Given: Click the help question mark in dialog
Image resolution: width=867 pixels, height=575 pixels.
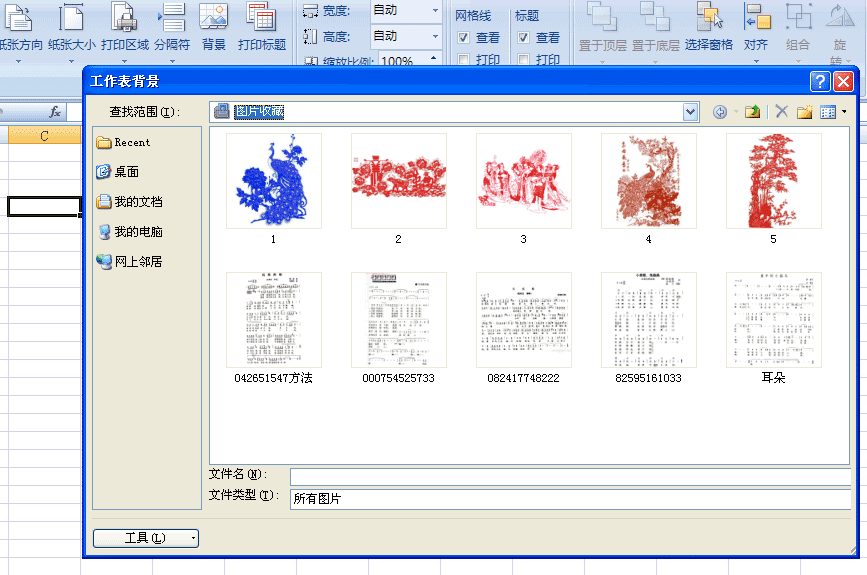Looking at the screenshot, I should pos(820,81).
